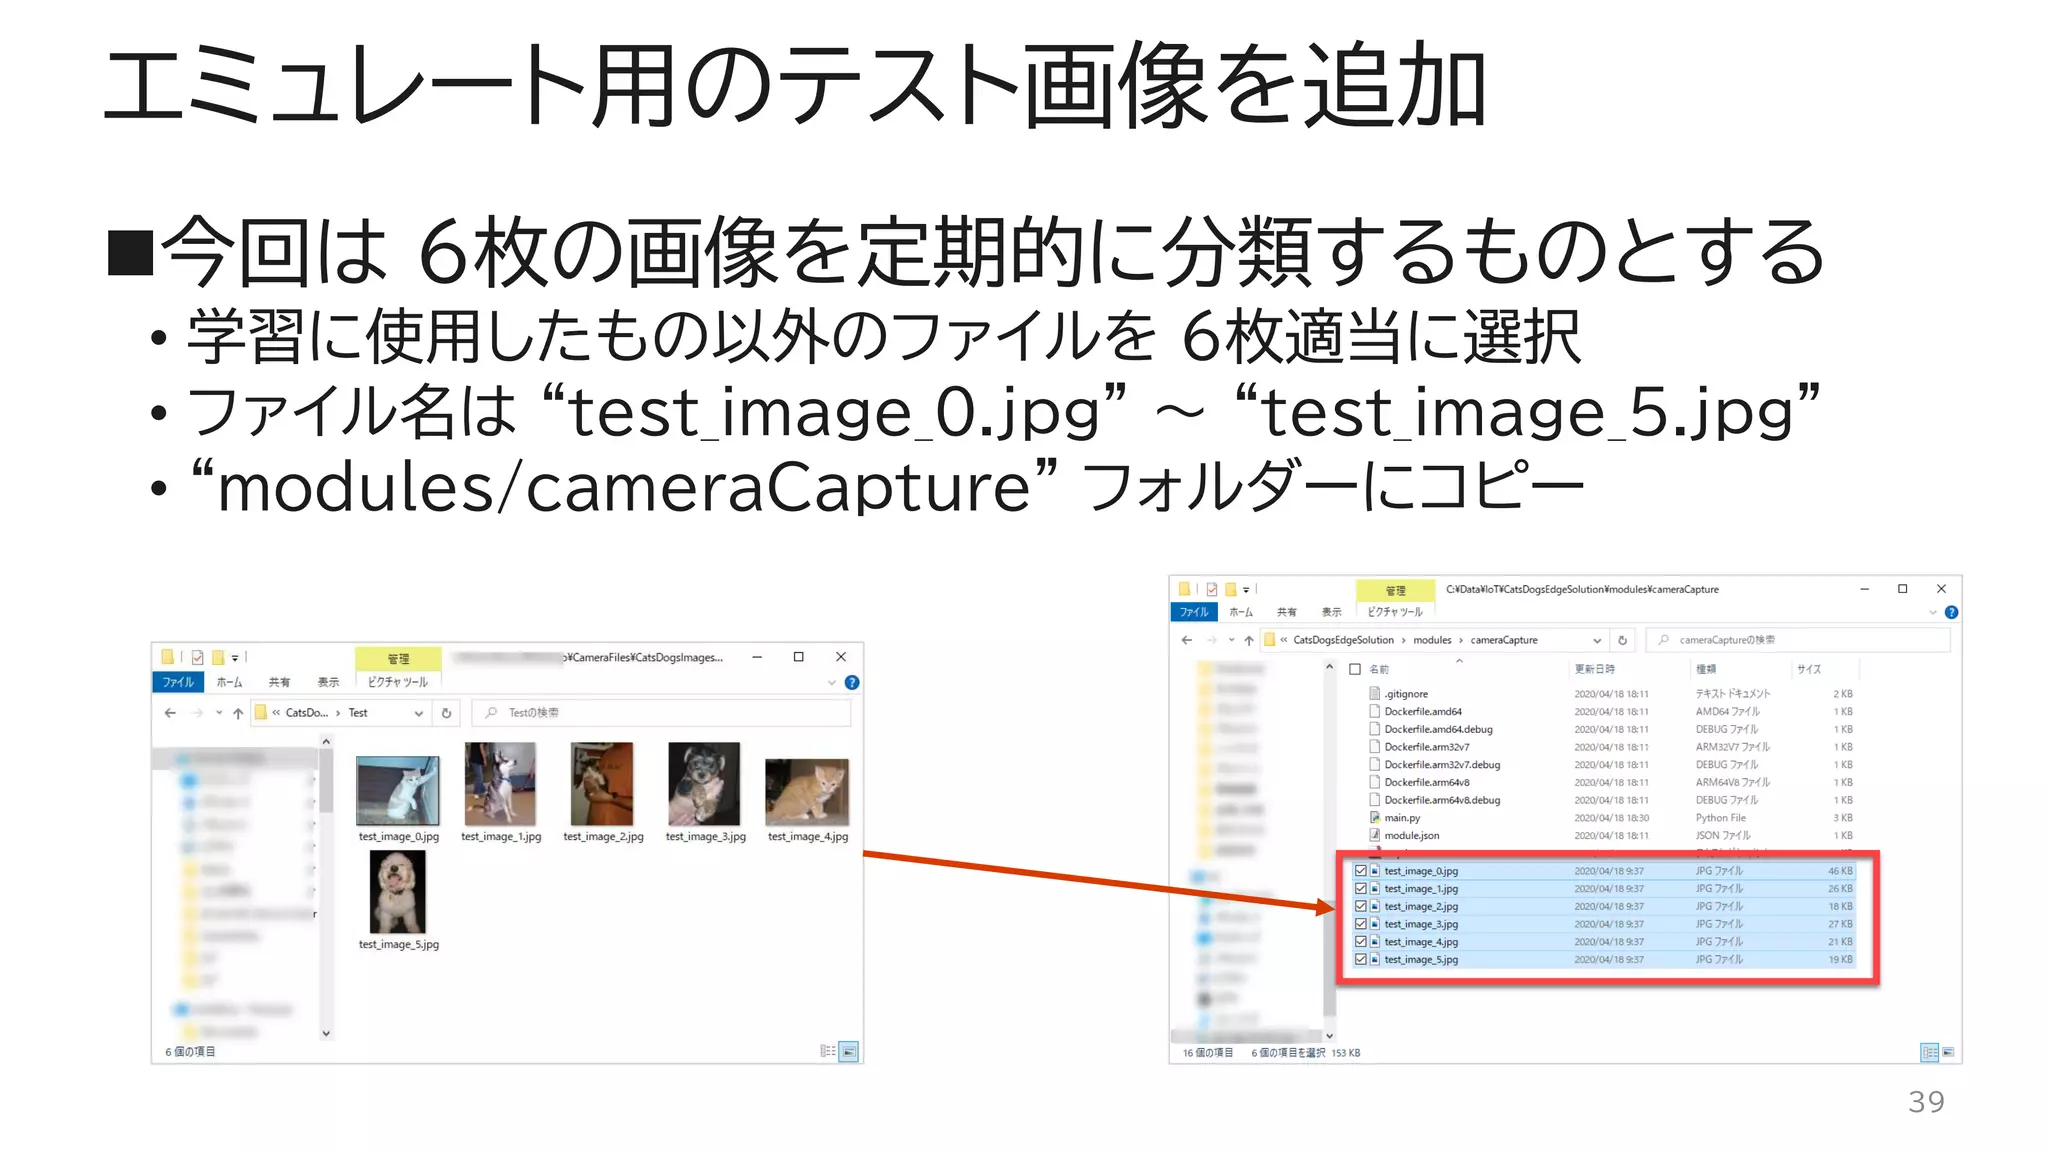2048x1152 pixels.
Task: Click the Dockerfile.amd64 file icon
Action: [1375, 711]
